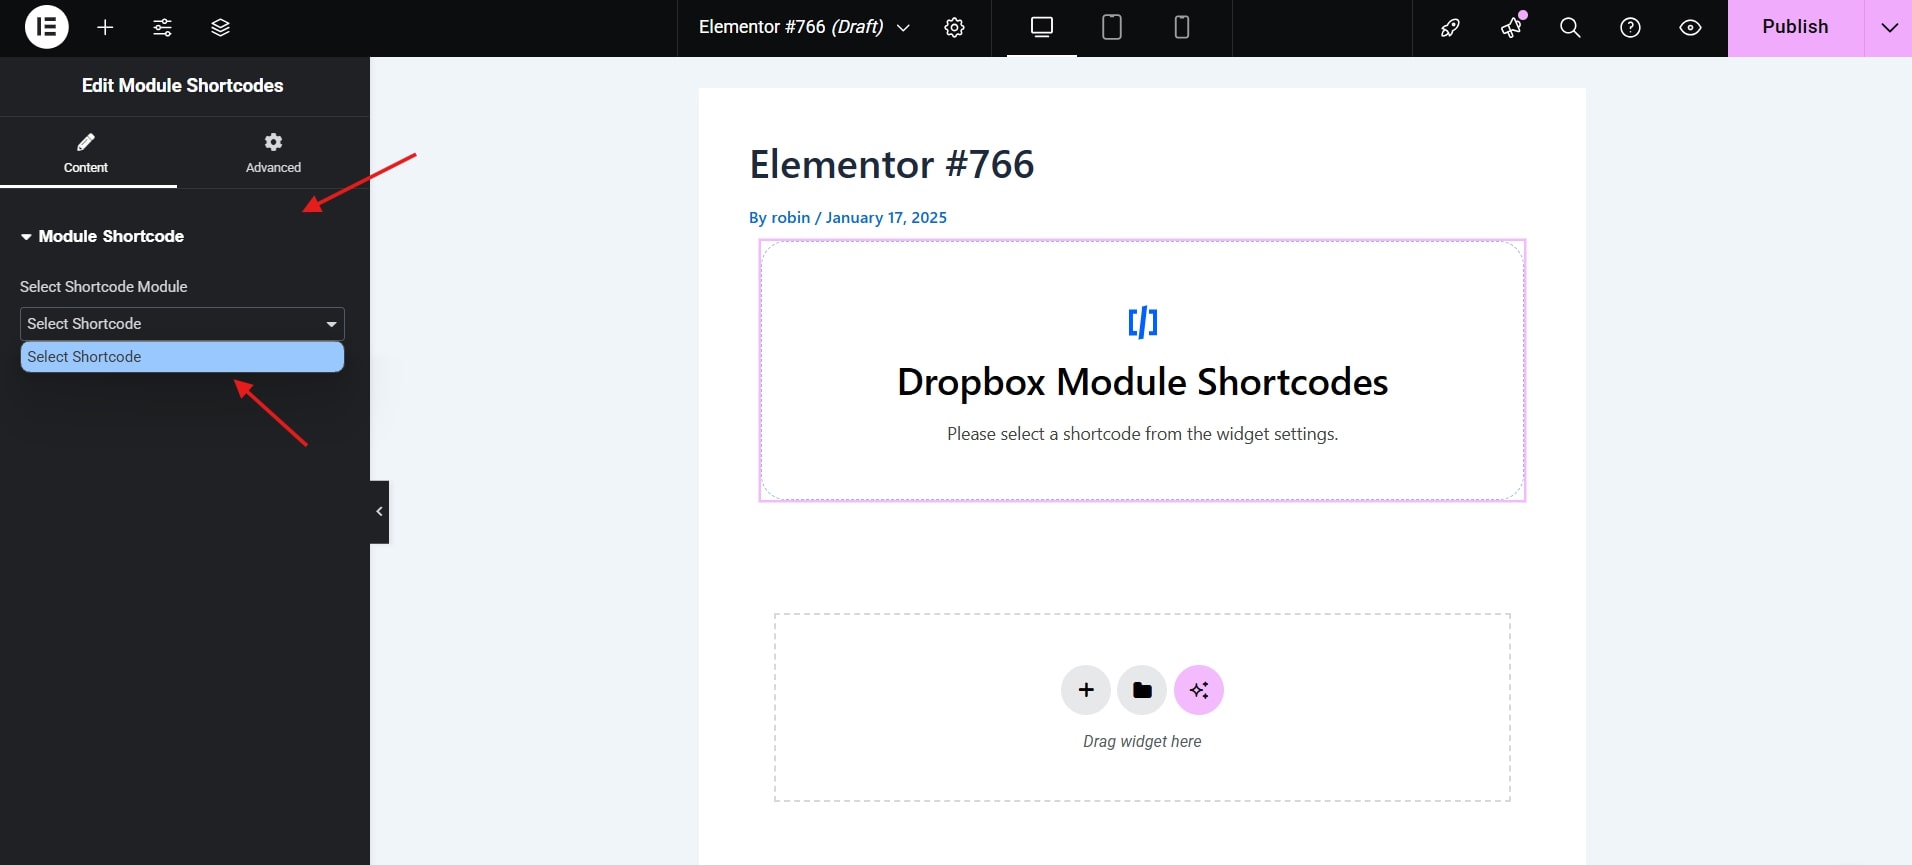Open the Structure layers icon
Screen dimensions: 1912x865
tap(220, 28)
